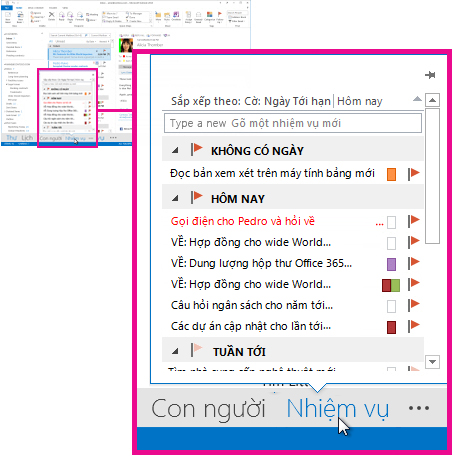Viewport: 452px width, 457px height.
Task: Click the scroll up arrow of the task list
Action: tap(432, 100)
